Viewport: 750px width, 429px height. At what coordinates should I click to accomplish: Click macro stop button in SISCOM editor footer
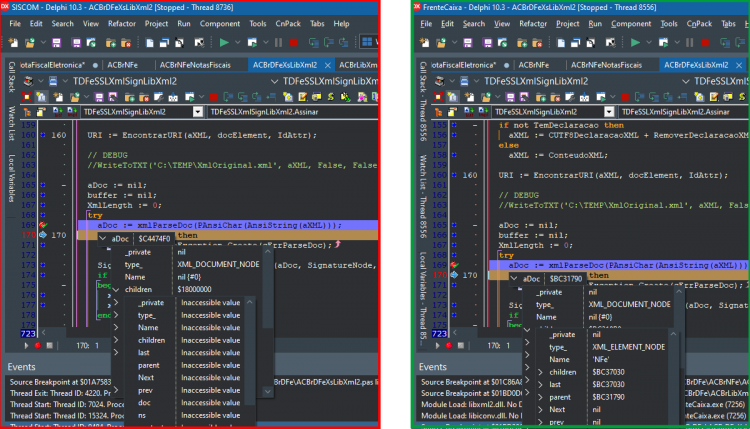[x=49, y=345]
